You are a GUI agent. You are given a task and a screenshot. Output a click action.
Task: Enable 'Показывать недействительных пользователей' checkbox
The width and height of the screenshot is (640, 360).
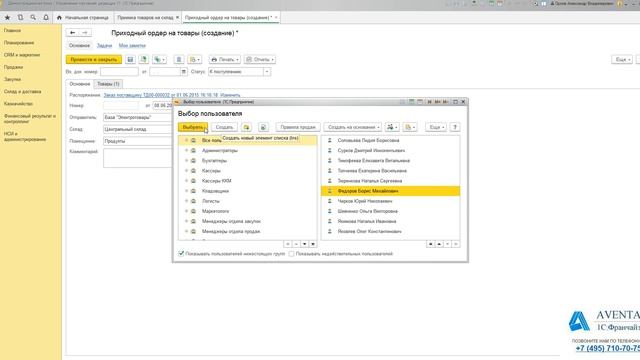[x=291, y=254]
